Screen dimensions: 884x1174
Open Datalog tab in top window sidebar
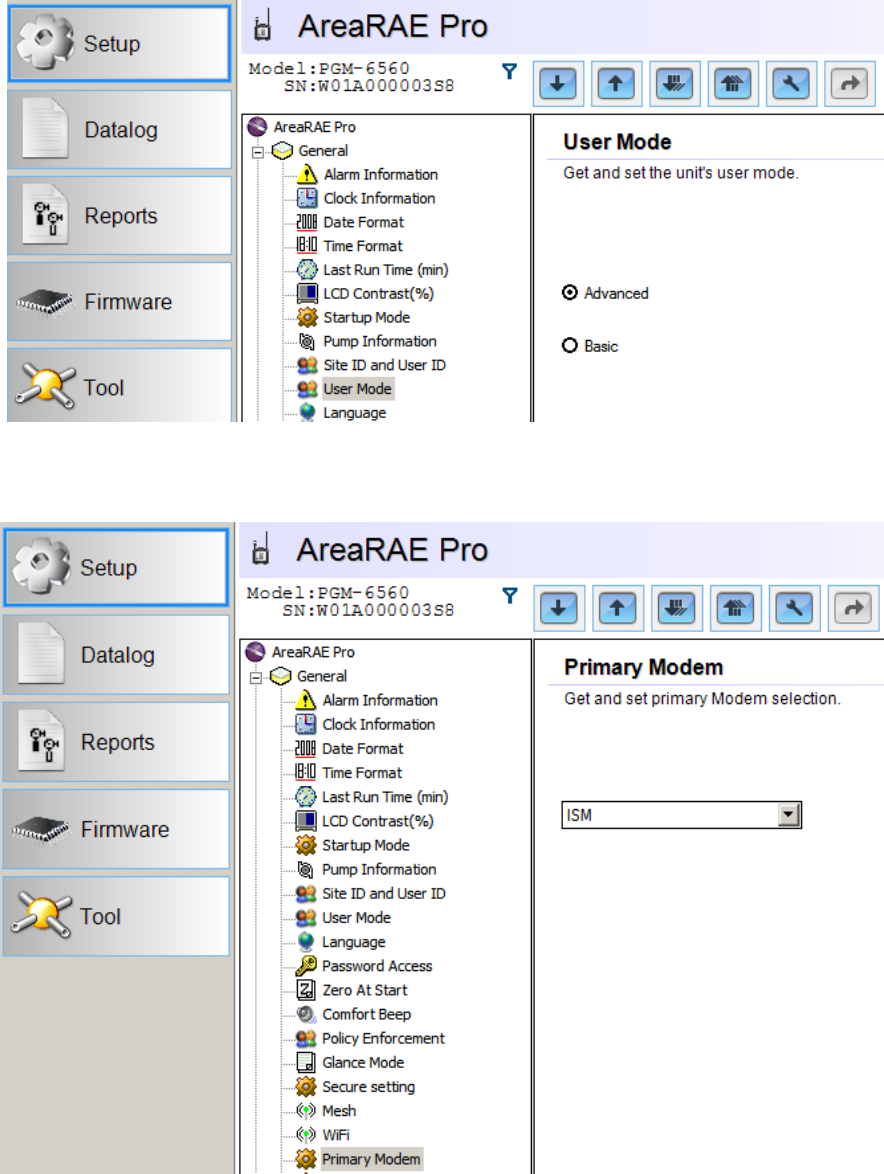coord(119,130)
